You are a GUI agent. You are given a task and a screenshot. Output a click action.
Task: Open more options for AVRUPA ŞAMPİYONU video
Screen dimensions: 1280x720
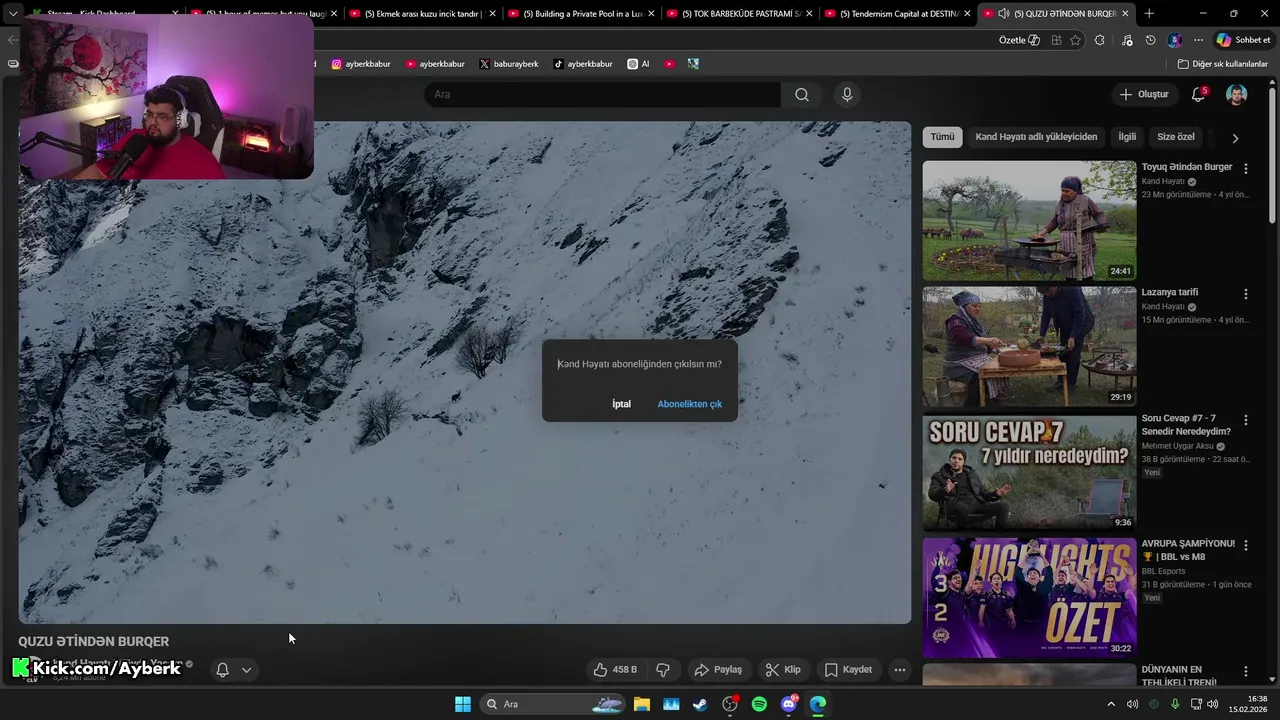[x=1245, y=545]
